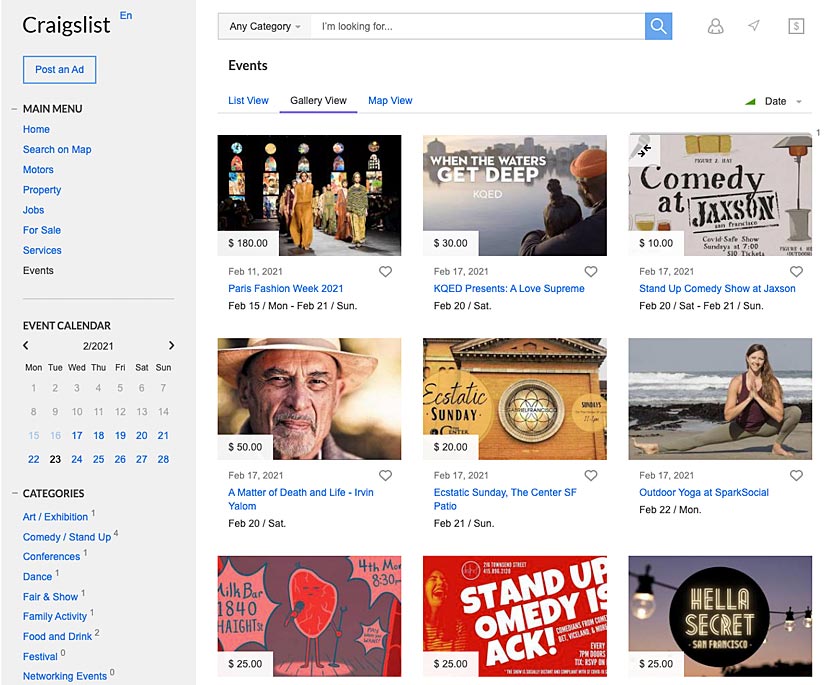Click the Post an Ad button
The width and height of the screenshot is (825, 685).
[x=59, y=69]
